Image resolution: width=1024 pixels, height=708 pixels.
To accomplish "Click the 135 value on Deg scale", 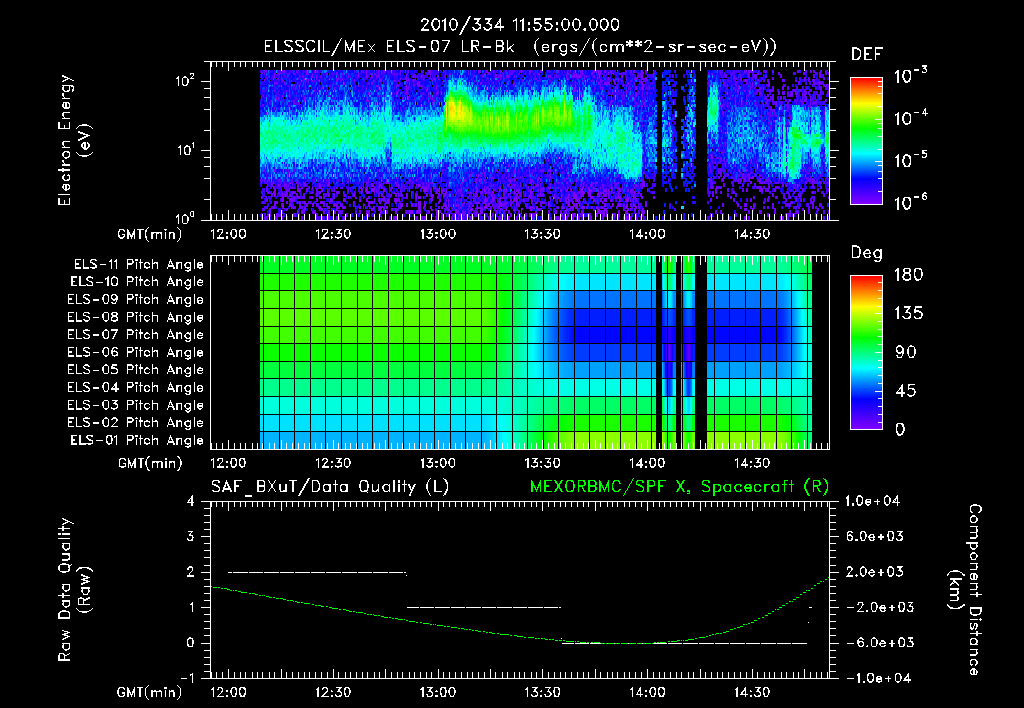I will [x=908, y=314].
